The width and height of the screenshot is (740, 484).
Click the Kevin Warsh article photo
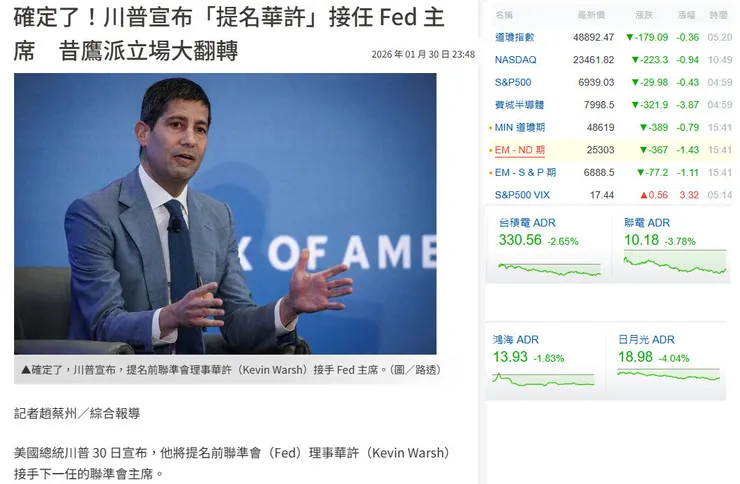(x=225, y=214)
